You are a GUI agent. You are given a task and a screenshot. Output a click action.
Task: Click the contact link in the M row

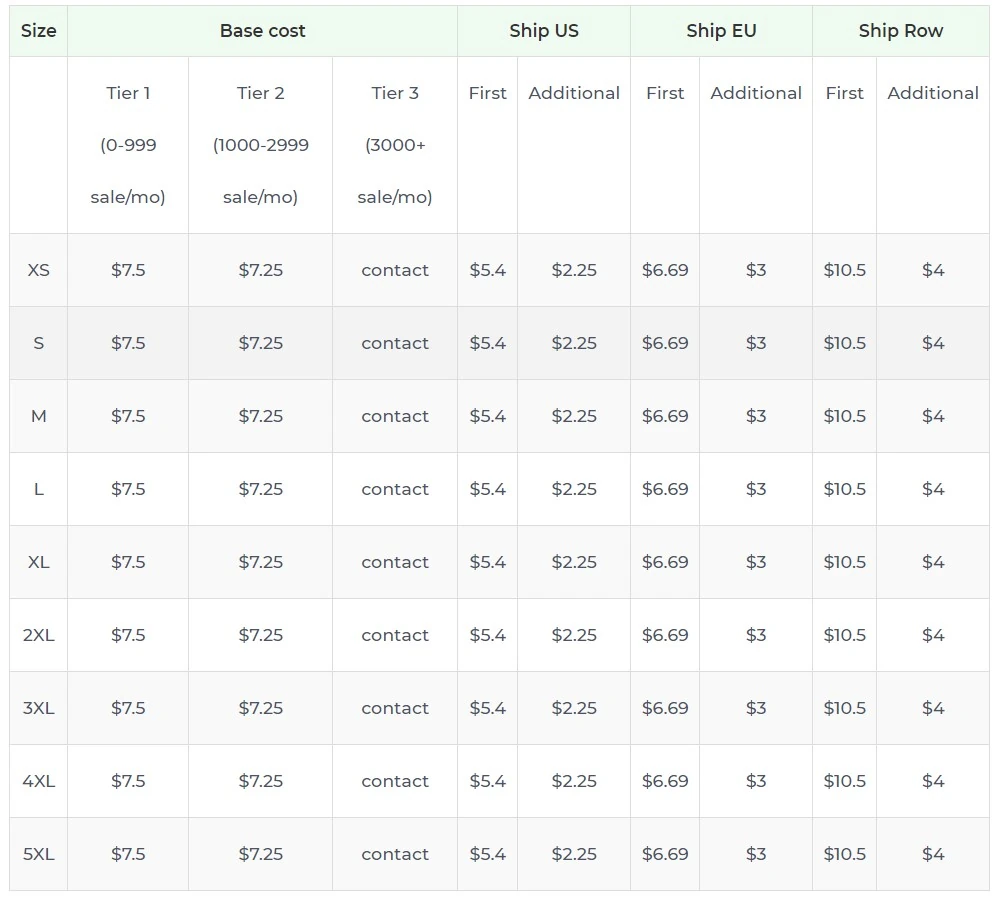pyautogui.click(x=394, y=416)
